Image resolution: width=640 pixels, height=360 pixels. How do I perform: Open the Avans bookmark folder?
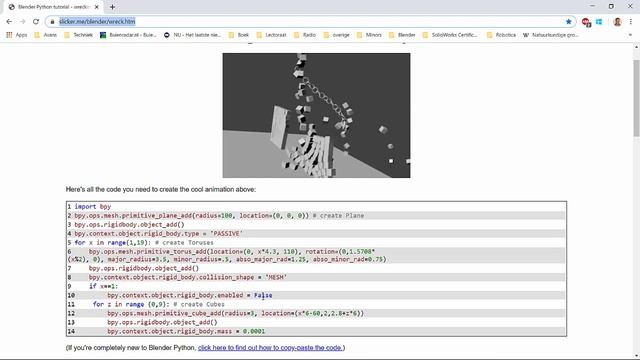tap(46, 35)
